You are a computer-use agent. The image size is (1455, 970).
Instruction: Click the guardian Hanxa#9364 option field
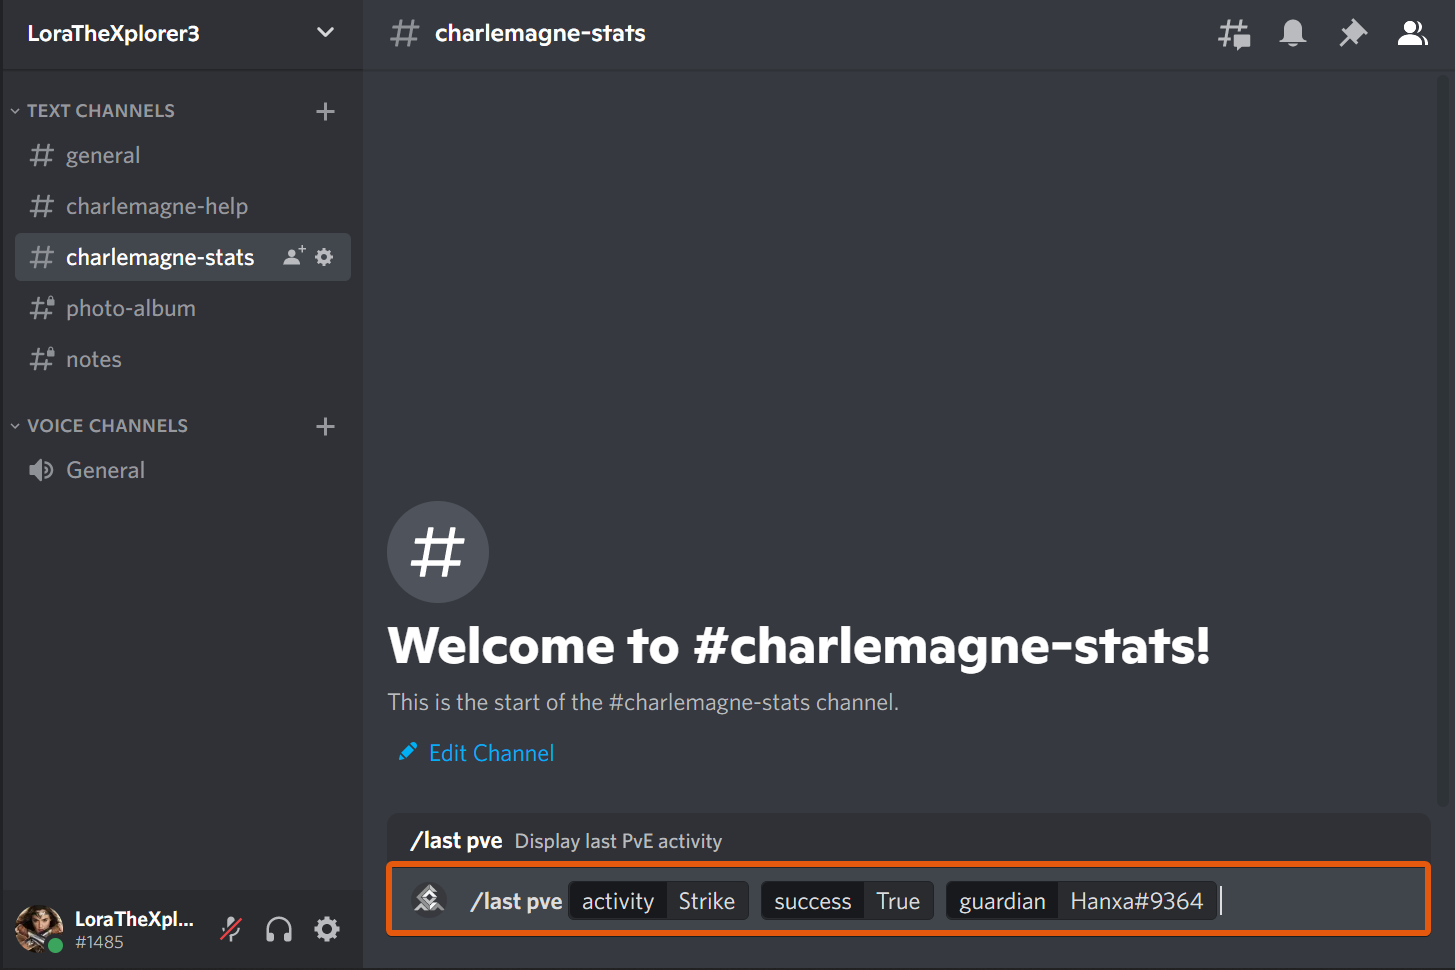1081,901
